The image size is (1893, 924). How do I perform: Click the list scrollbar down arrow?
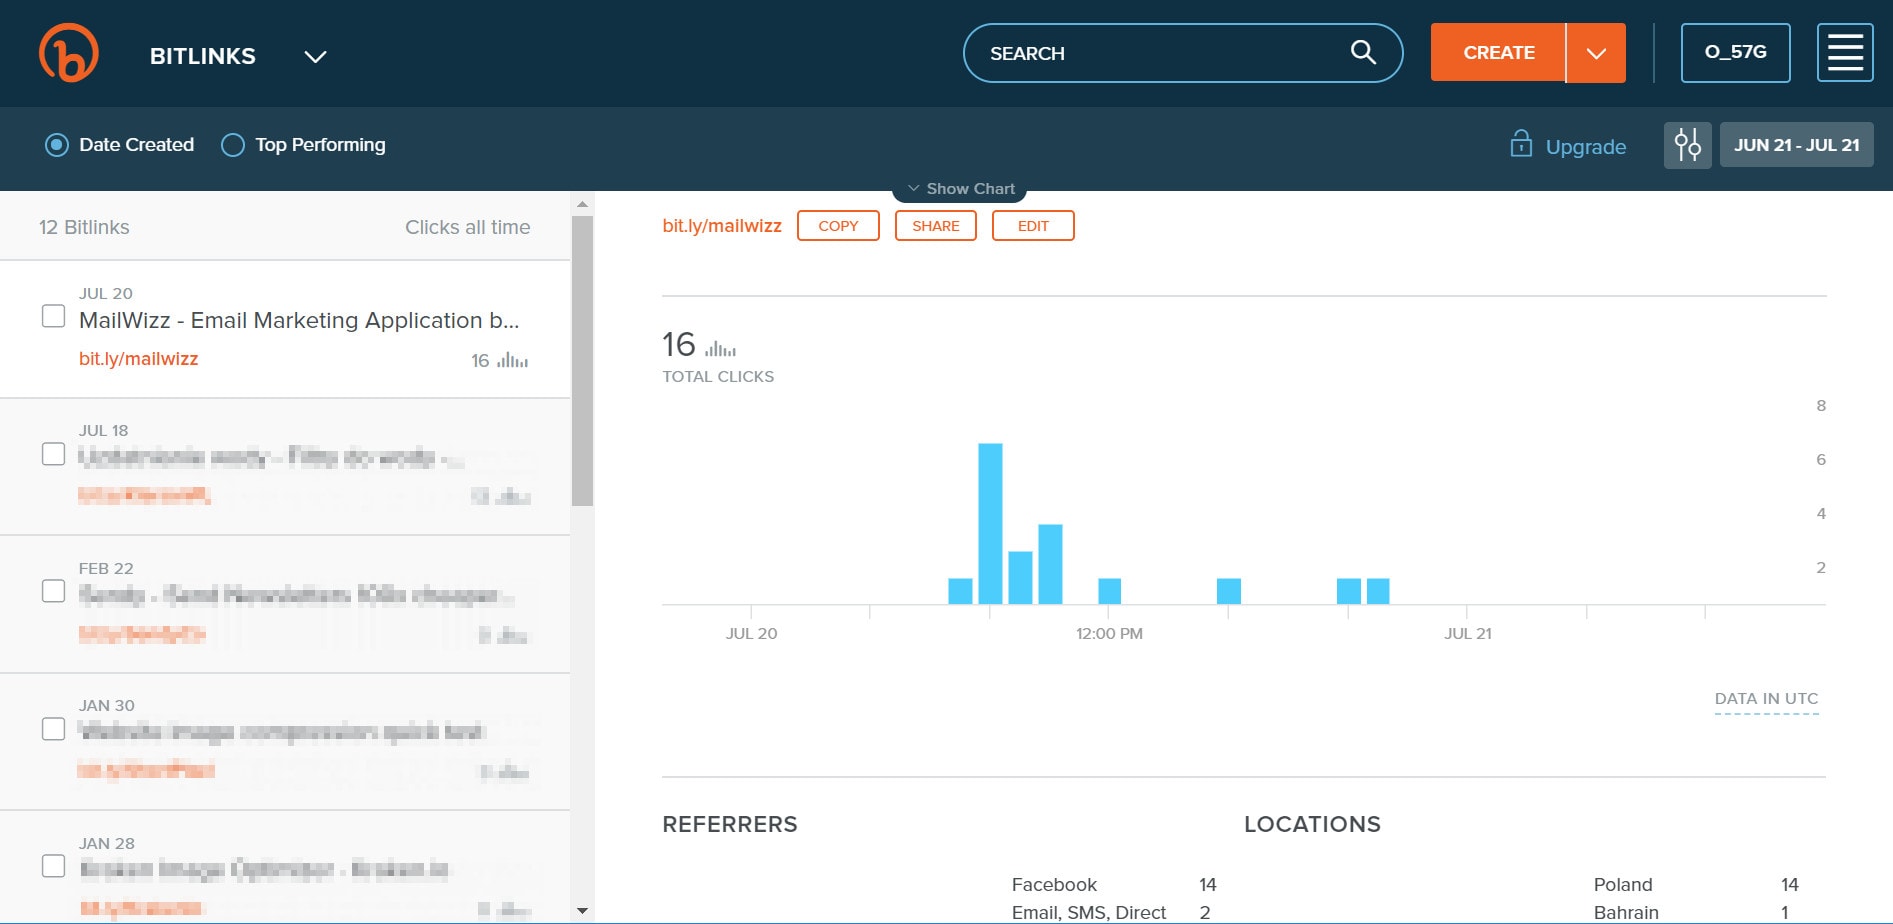point(582,911)
